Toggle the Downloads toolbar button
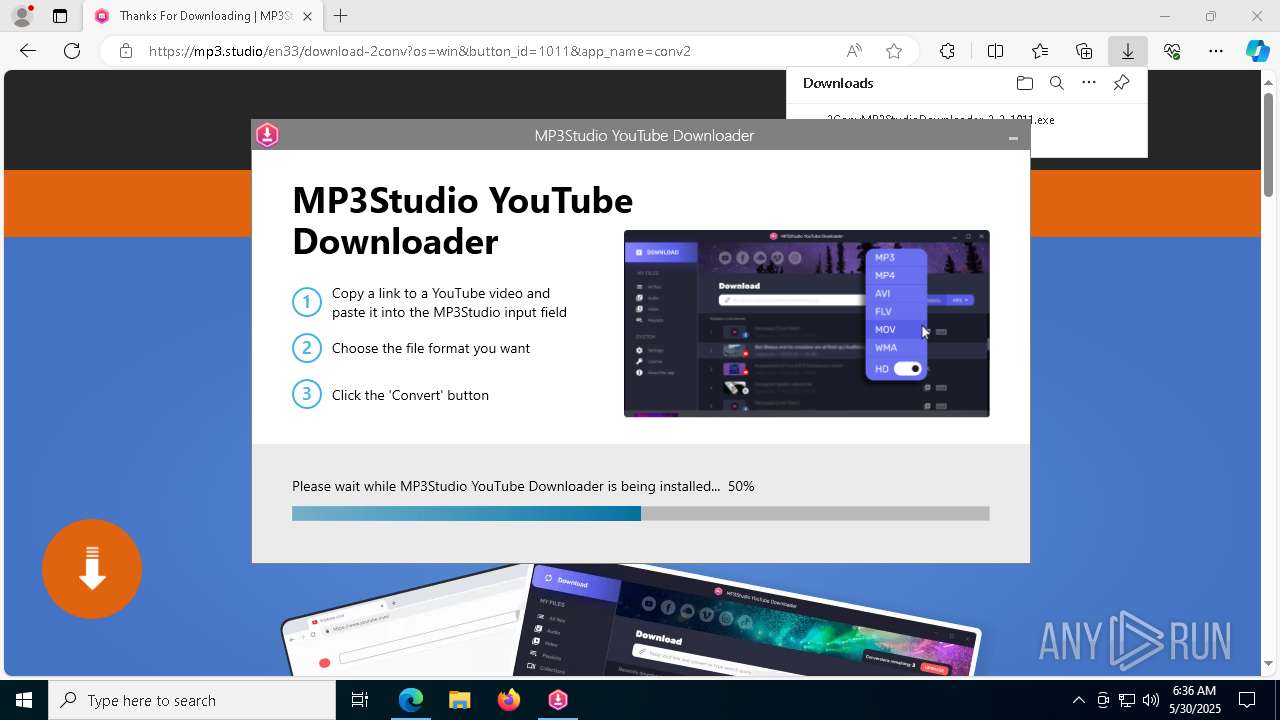The height and width of the screenshot is (720, 1280). tap(1128, 51)
